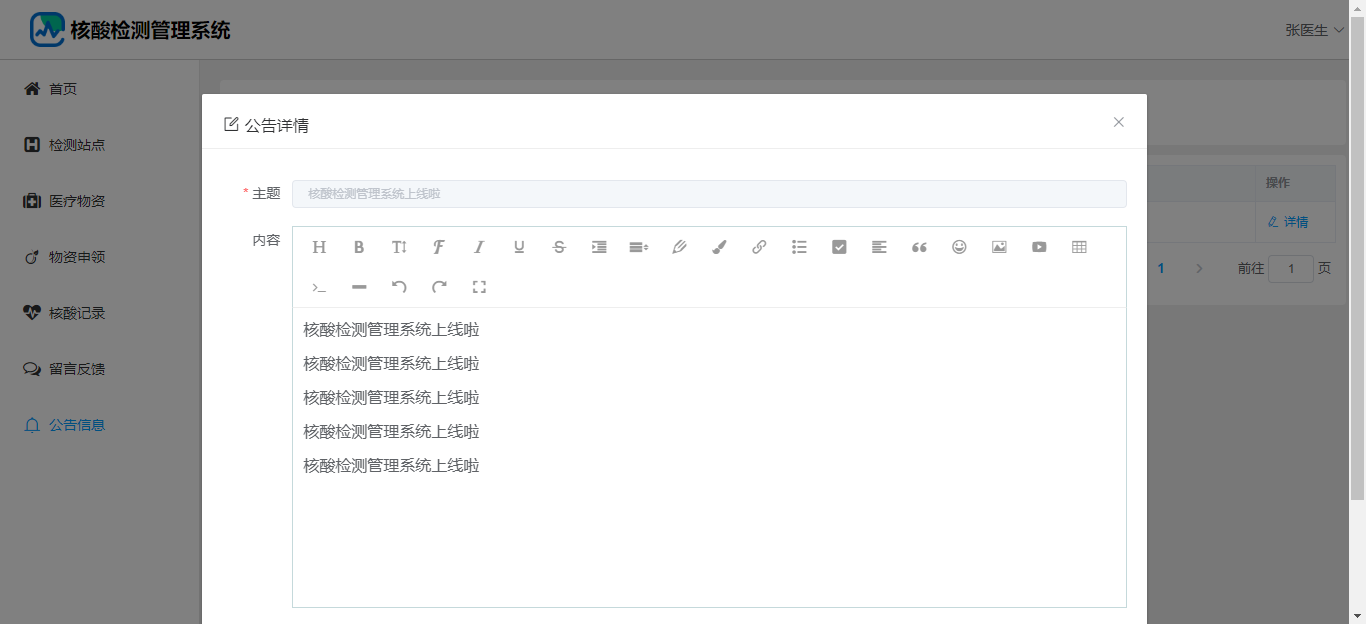Expand the 张医生 user dropdown
The image size is (1366, 624).
(x=1314, y=30)
